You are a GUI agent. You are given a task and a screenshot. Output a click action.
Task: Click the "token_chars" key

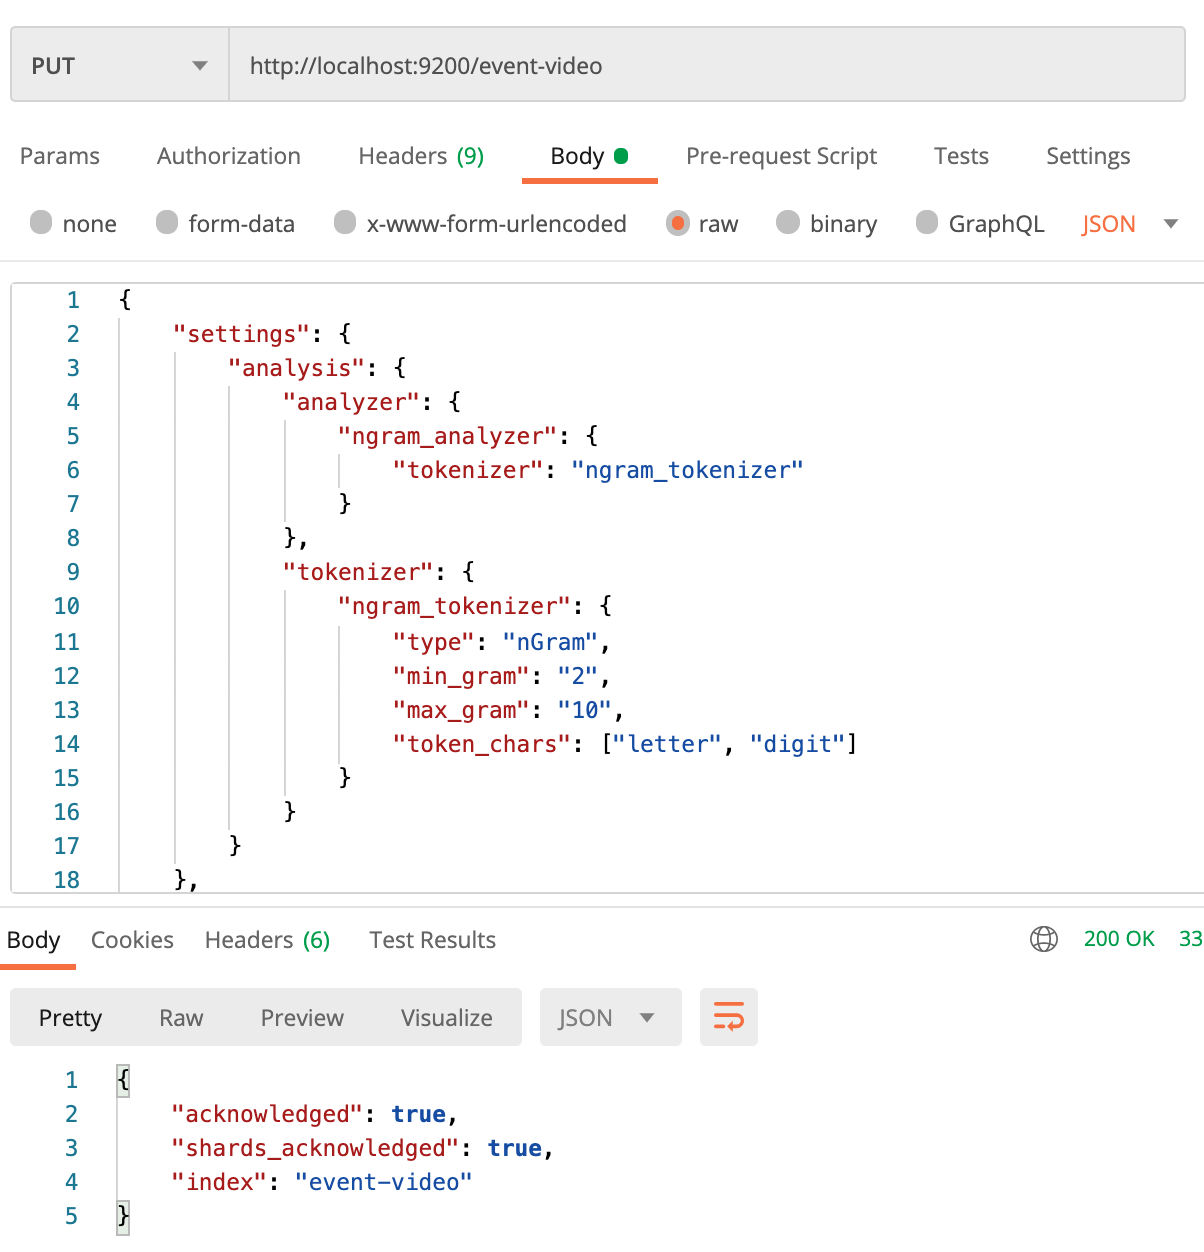coord(482,744)
